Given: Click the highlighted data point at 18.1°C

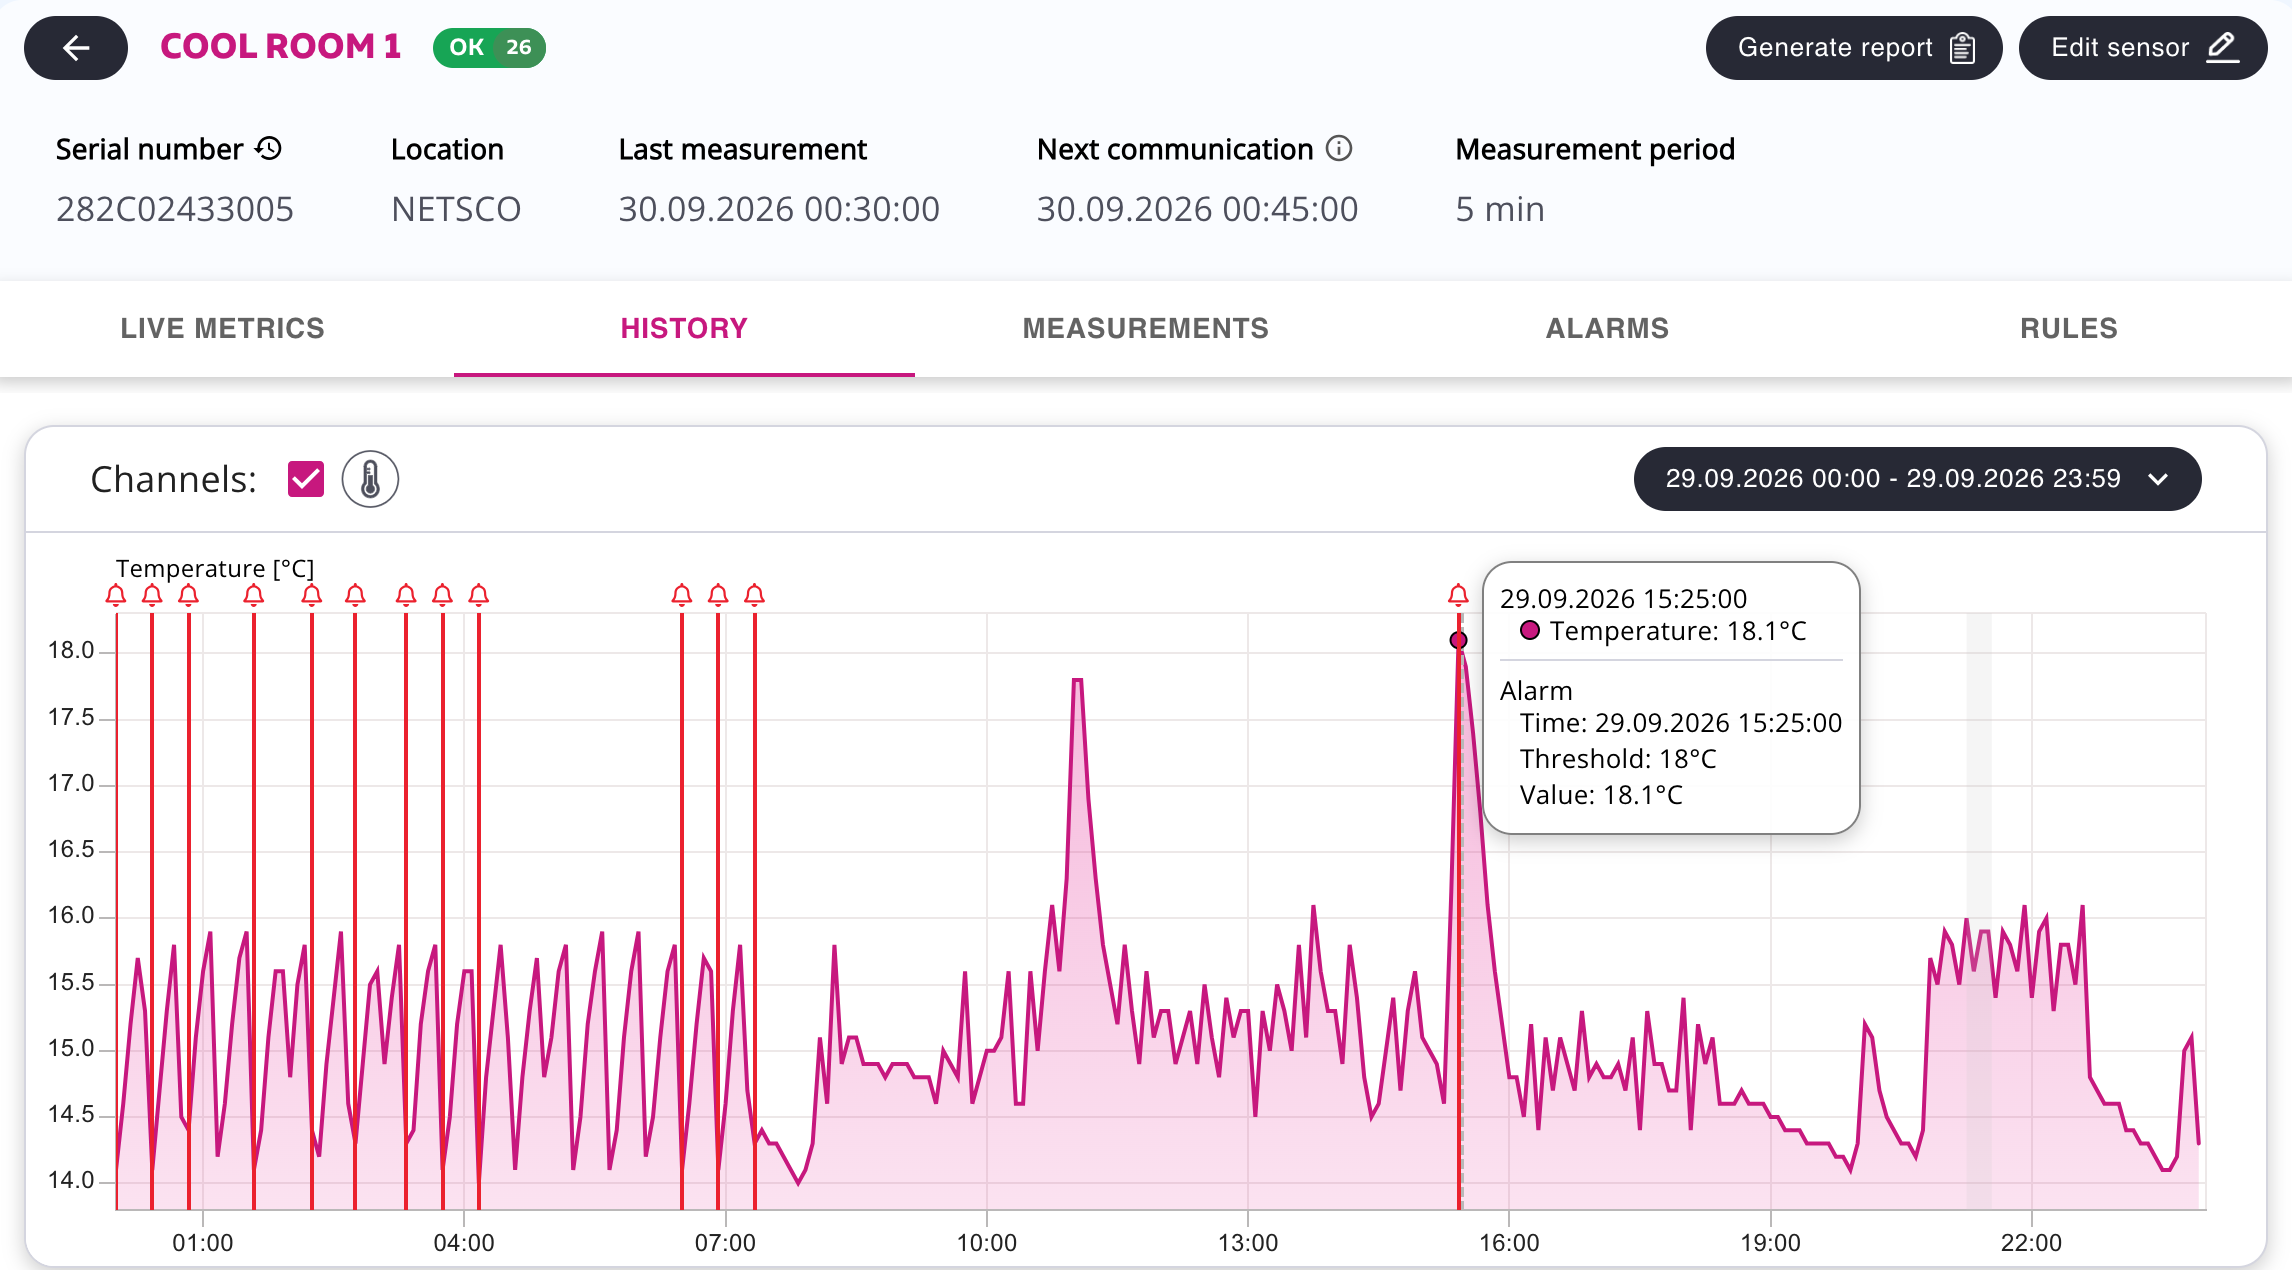Looking at the screenshot, I should click(1458, 640).
